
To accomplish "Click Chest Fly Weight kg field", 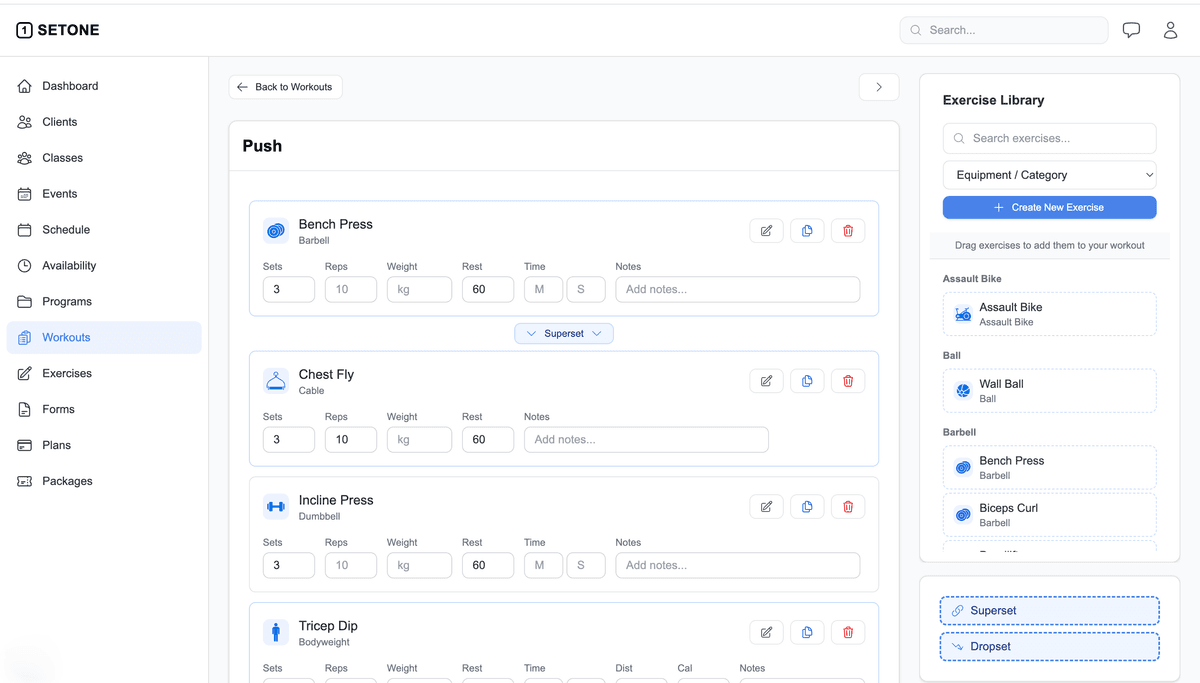I will tap(420, 439).
